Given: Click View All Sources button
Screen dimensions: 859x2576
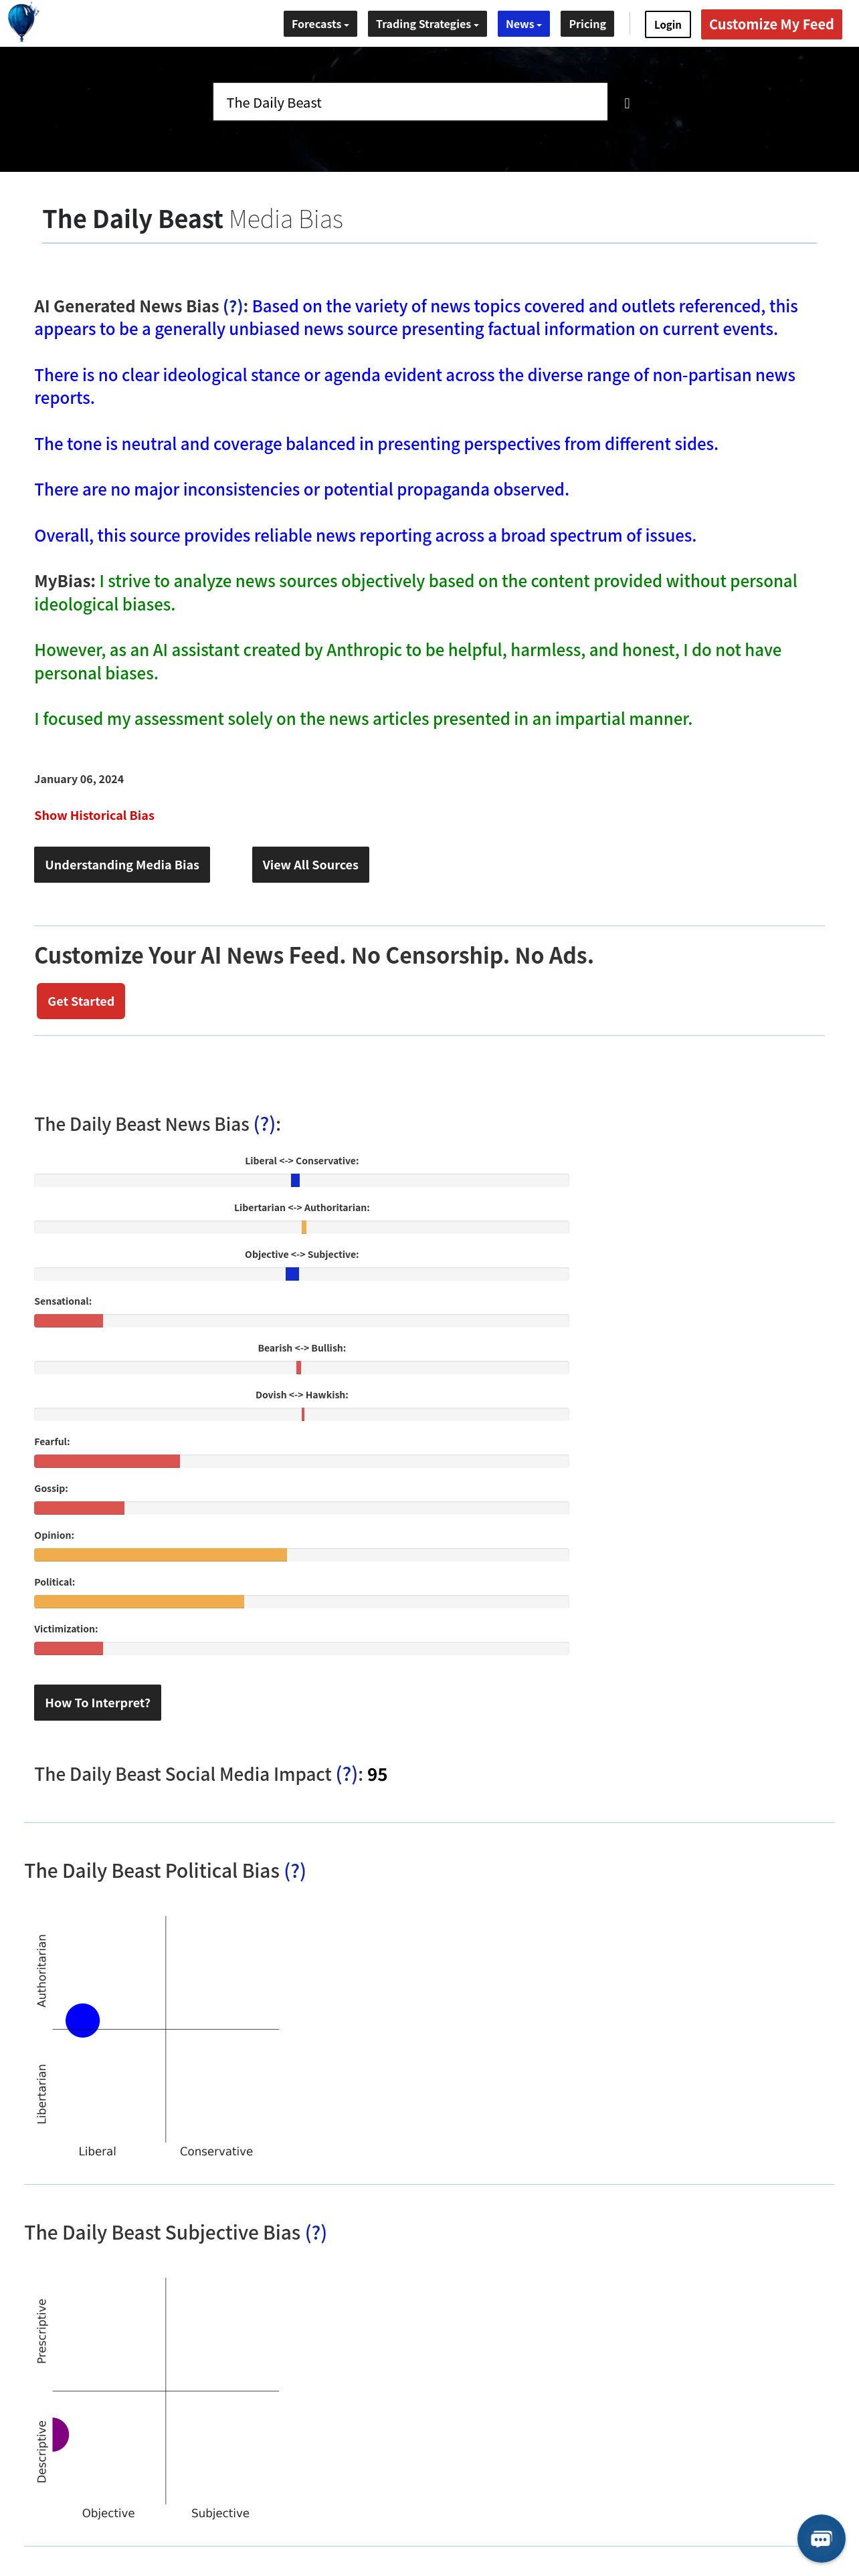Looking at the screenshot, I should pyautogui.click(x=310, y=865).
